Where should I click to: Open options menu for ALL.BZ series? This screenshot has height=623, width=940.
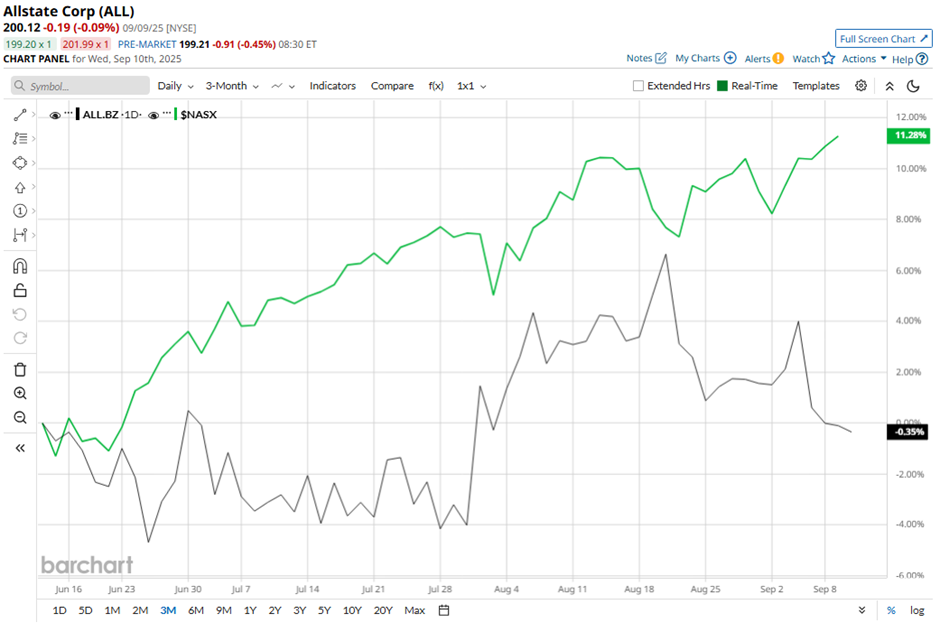(68, 113)
